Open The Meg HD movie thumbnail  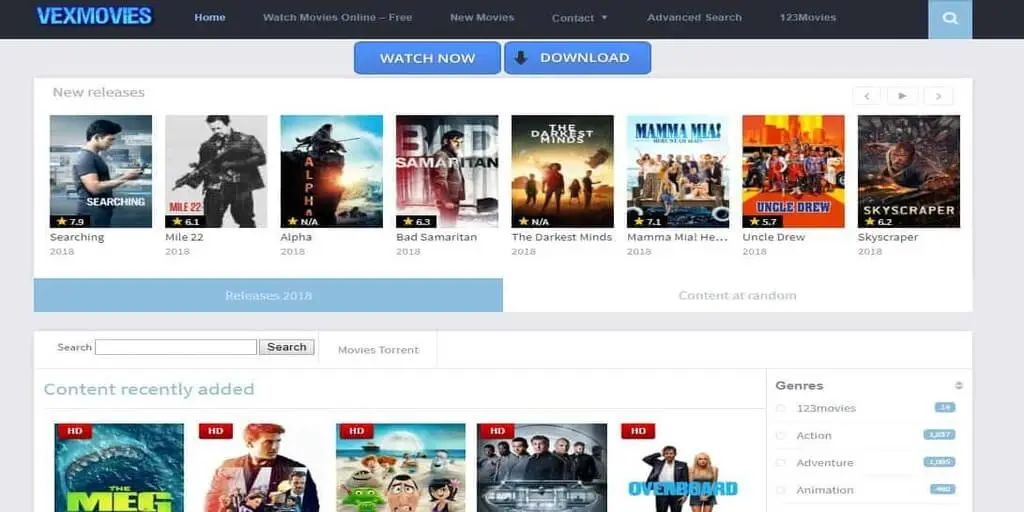119,468
